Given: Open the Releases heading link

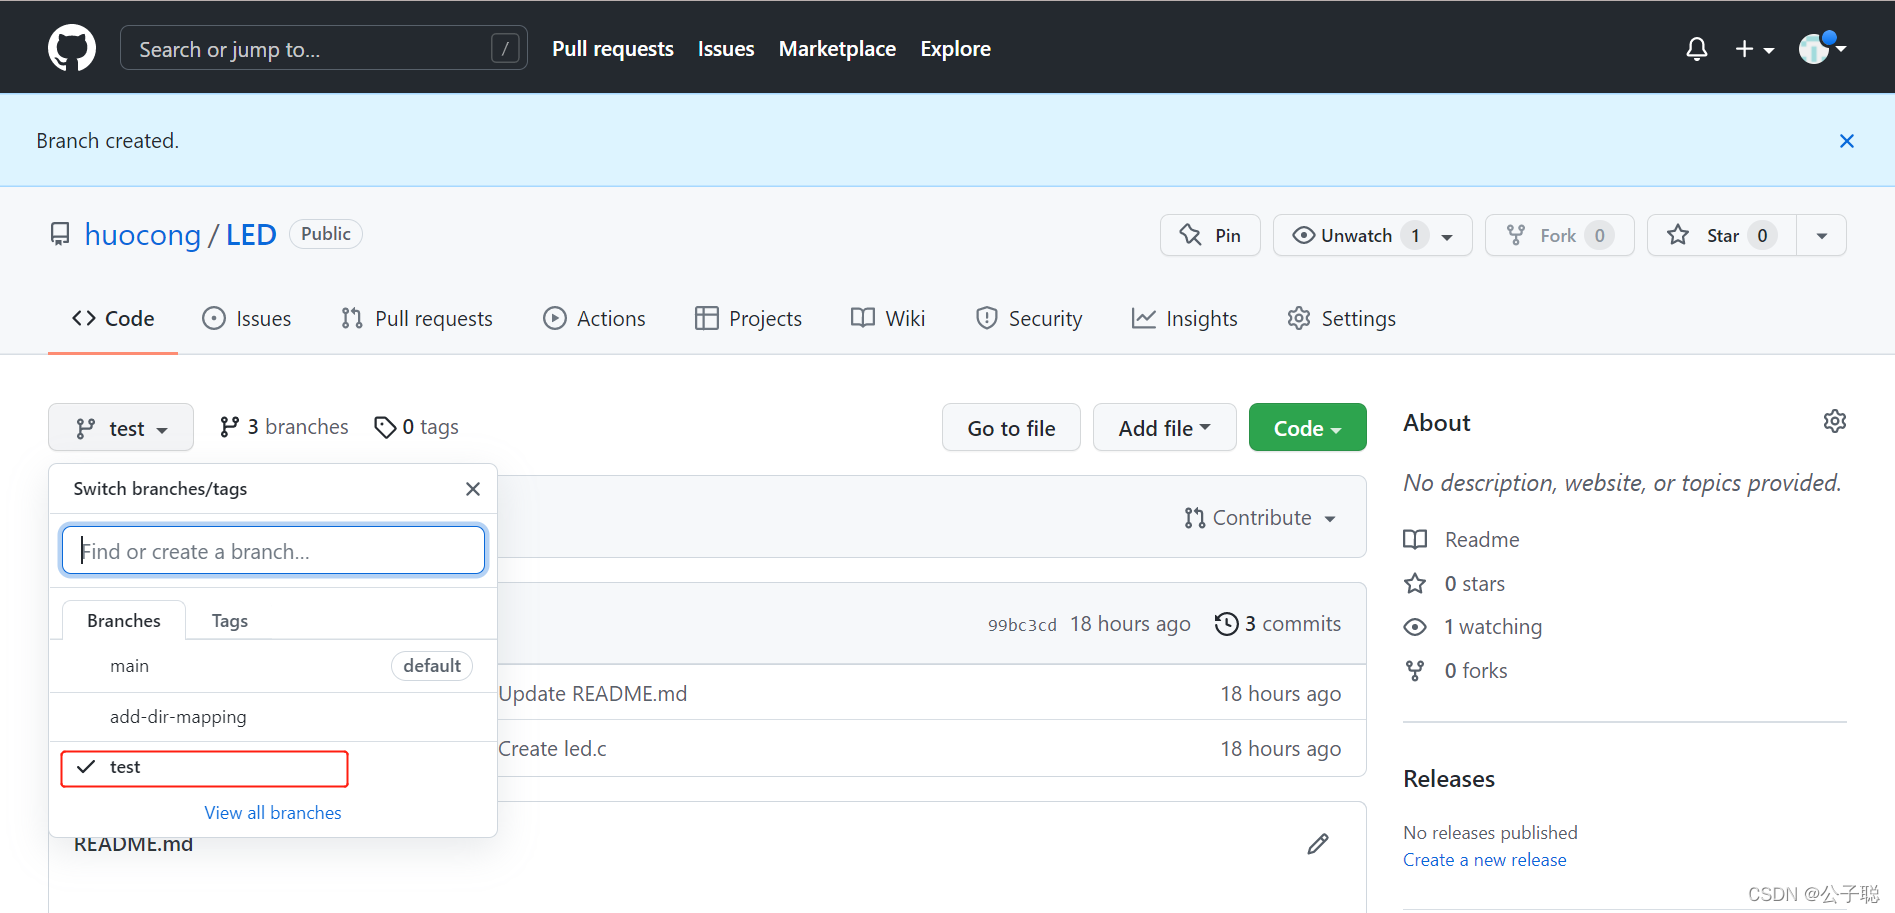Looking at the screenshot, I should [1449, 779].
